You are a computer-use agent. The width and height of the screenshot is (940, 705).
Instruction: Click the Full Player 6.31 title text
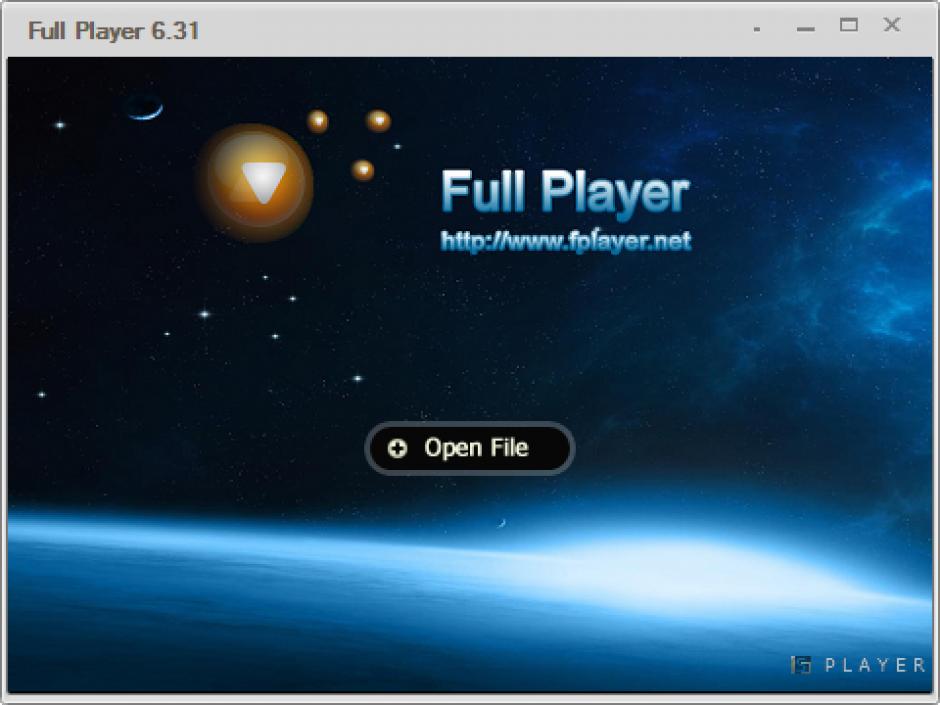113,31
